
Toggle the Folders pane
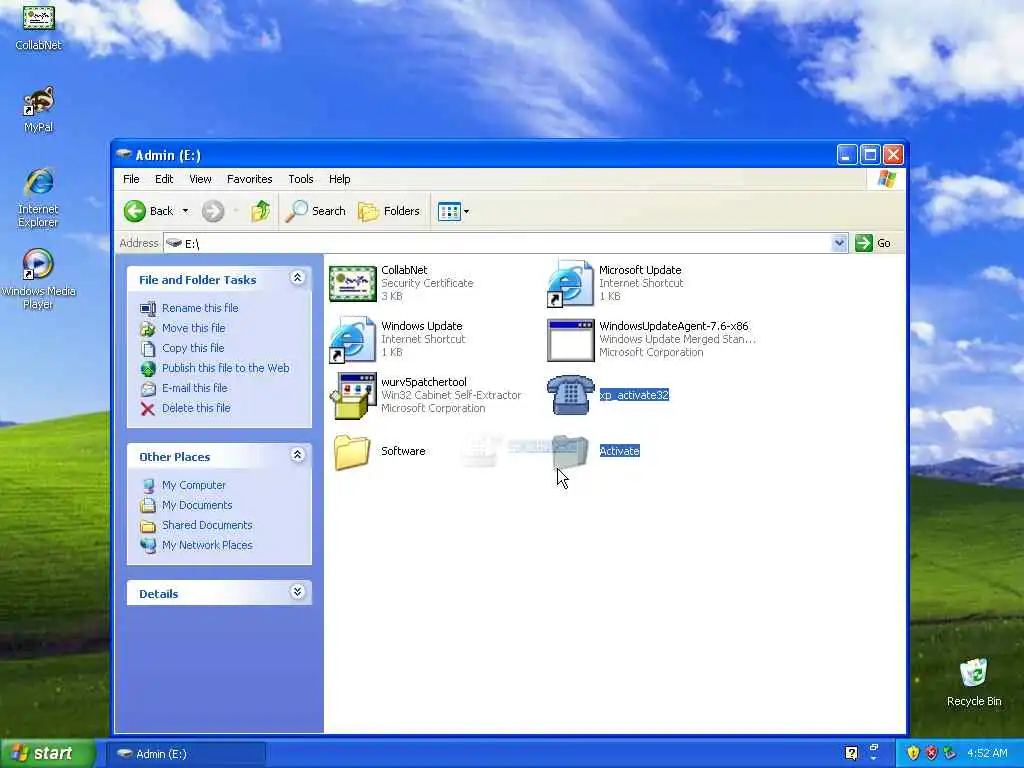[x=389, y=211]
